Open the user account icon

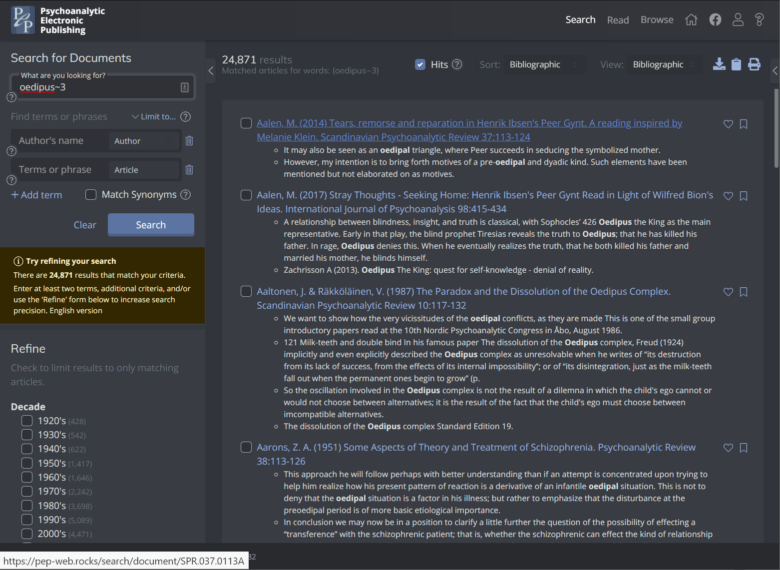738,19
